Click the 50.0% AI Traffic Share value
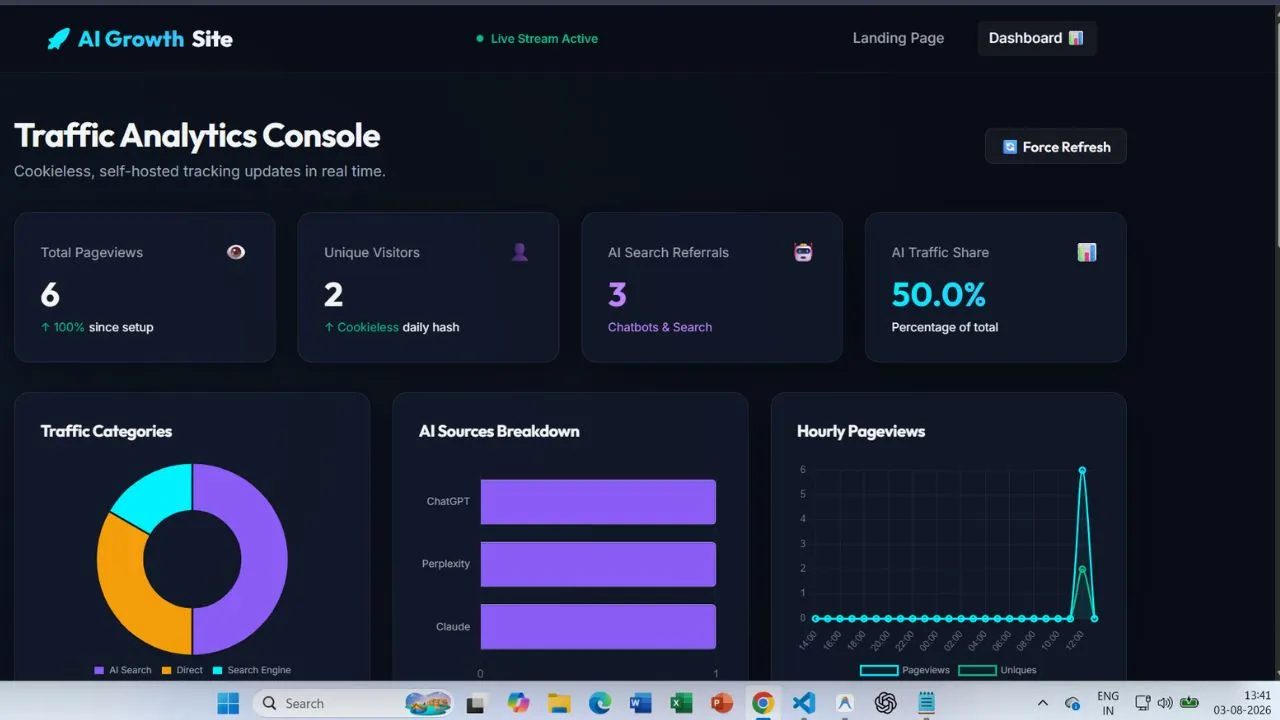 (x=939, y=294)
